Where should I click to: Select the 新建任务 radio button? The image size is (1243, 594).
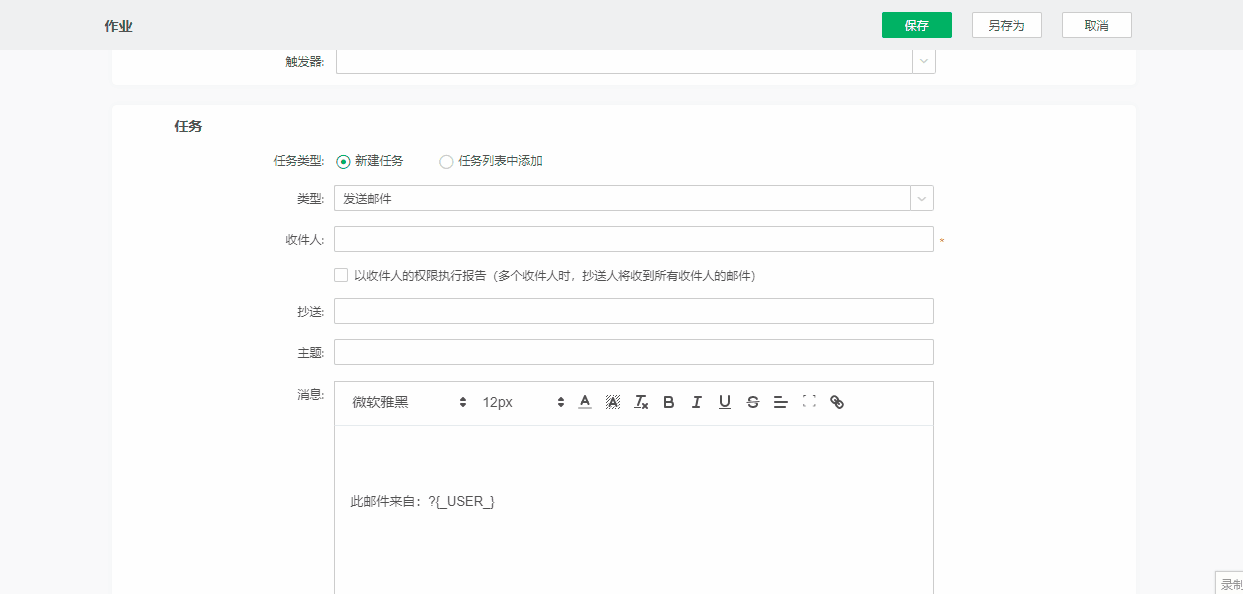[x=341, y=160]
